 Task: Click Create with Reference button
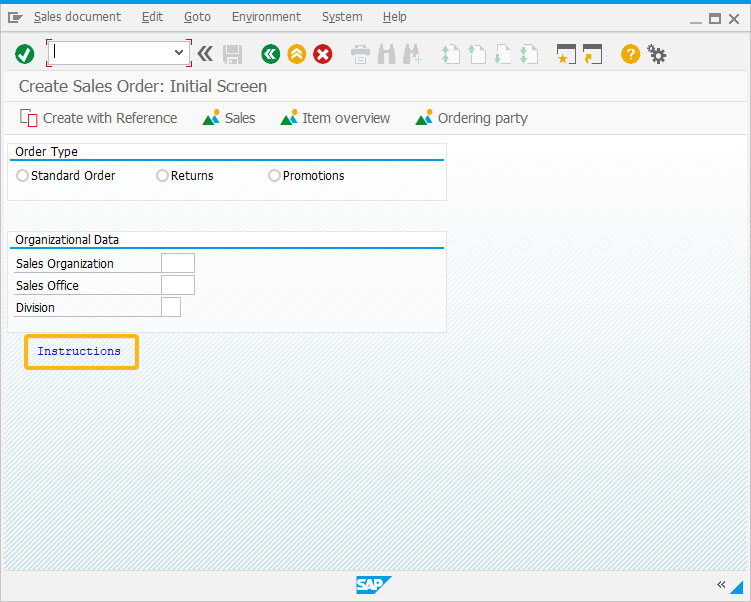click(x=98, y=118)
